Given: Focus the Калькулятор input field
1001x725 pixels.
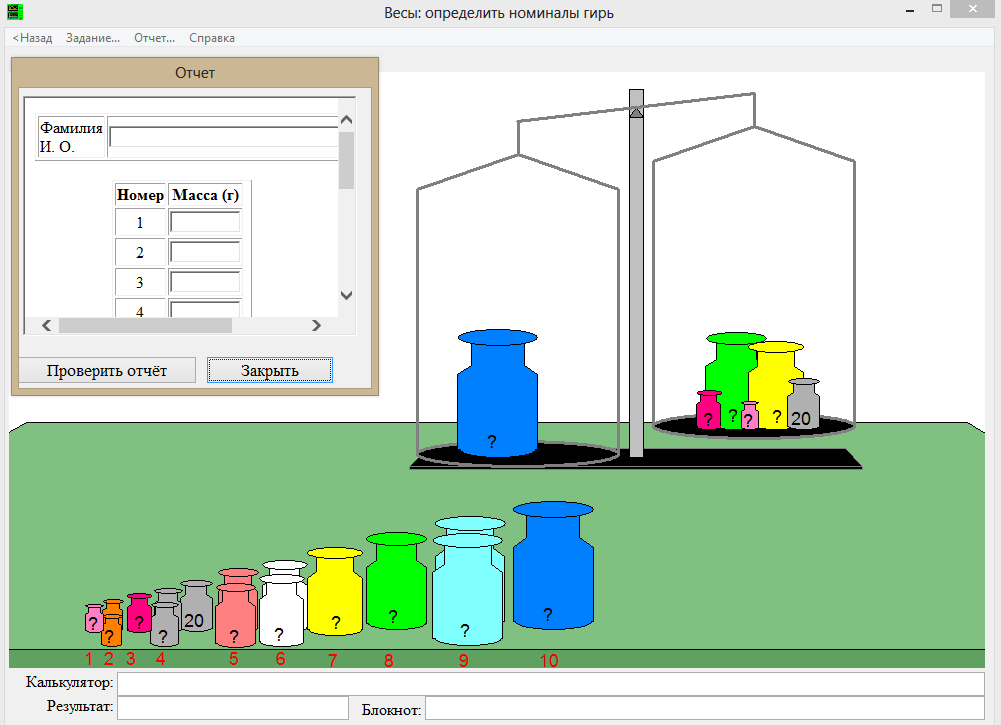Looking at the screenshot, I should (x=550, y=683).
